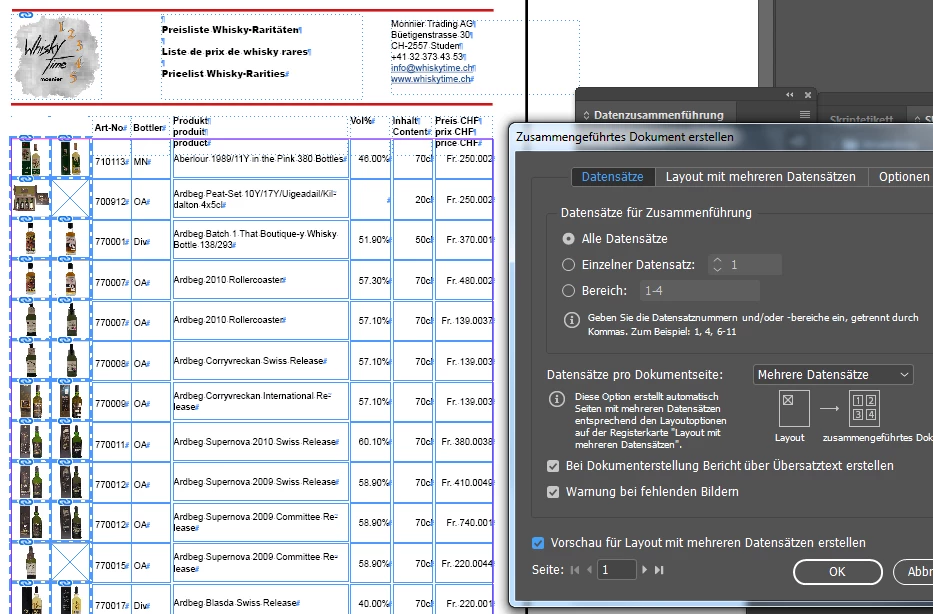Click price 'Fr. 740.00' cell
Image resolution: width=933 pixels, height=614 pixels.
464,522
